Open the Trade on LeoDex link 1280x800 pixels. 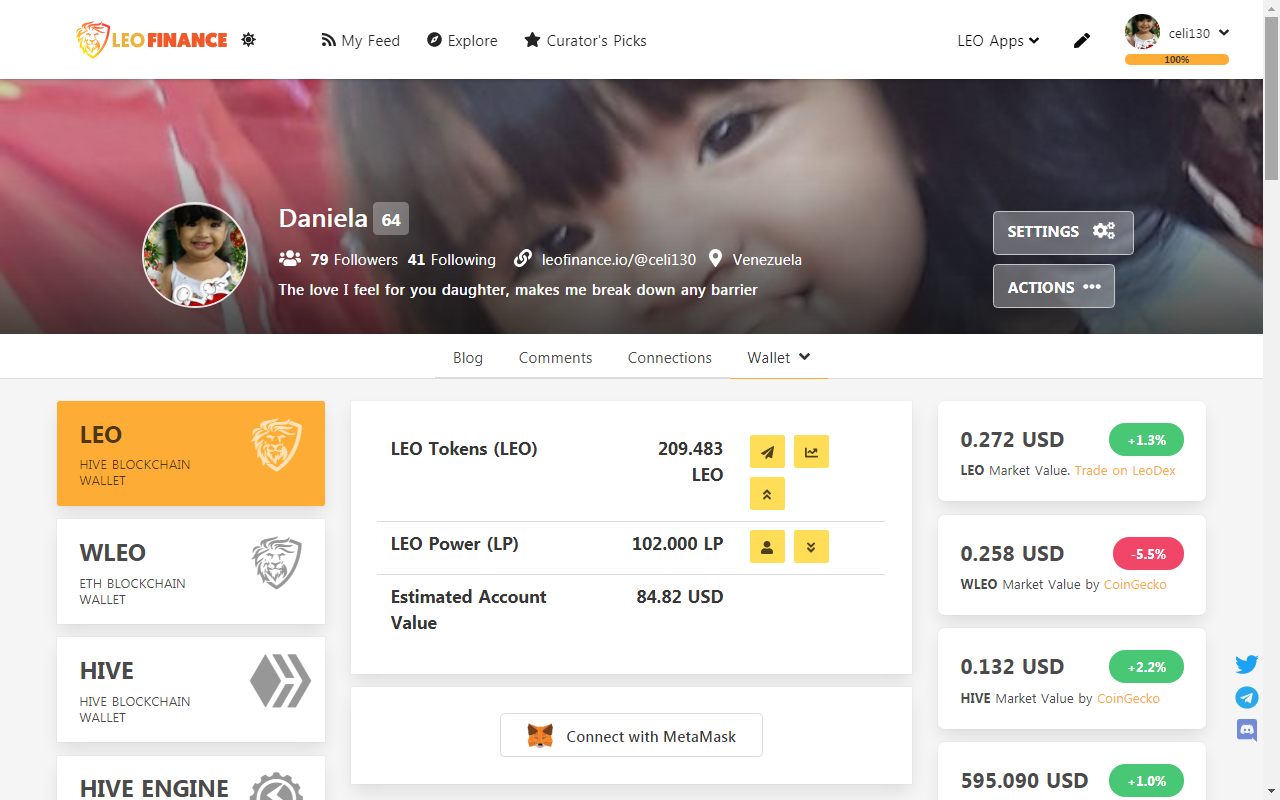point(1125,470)
